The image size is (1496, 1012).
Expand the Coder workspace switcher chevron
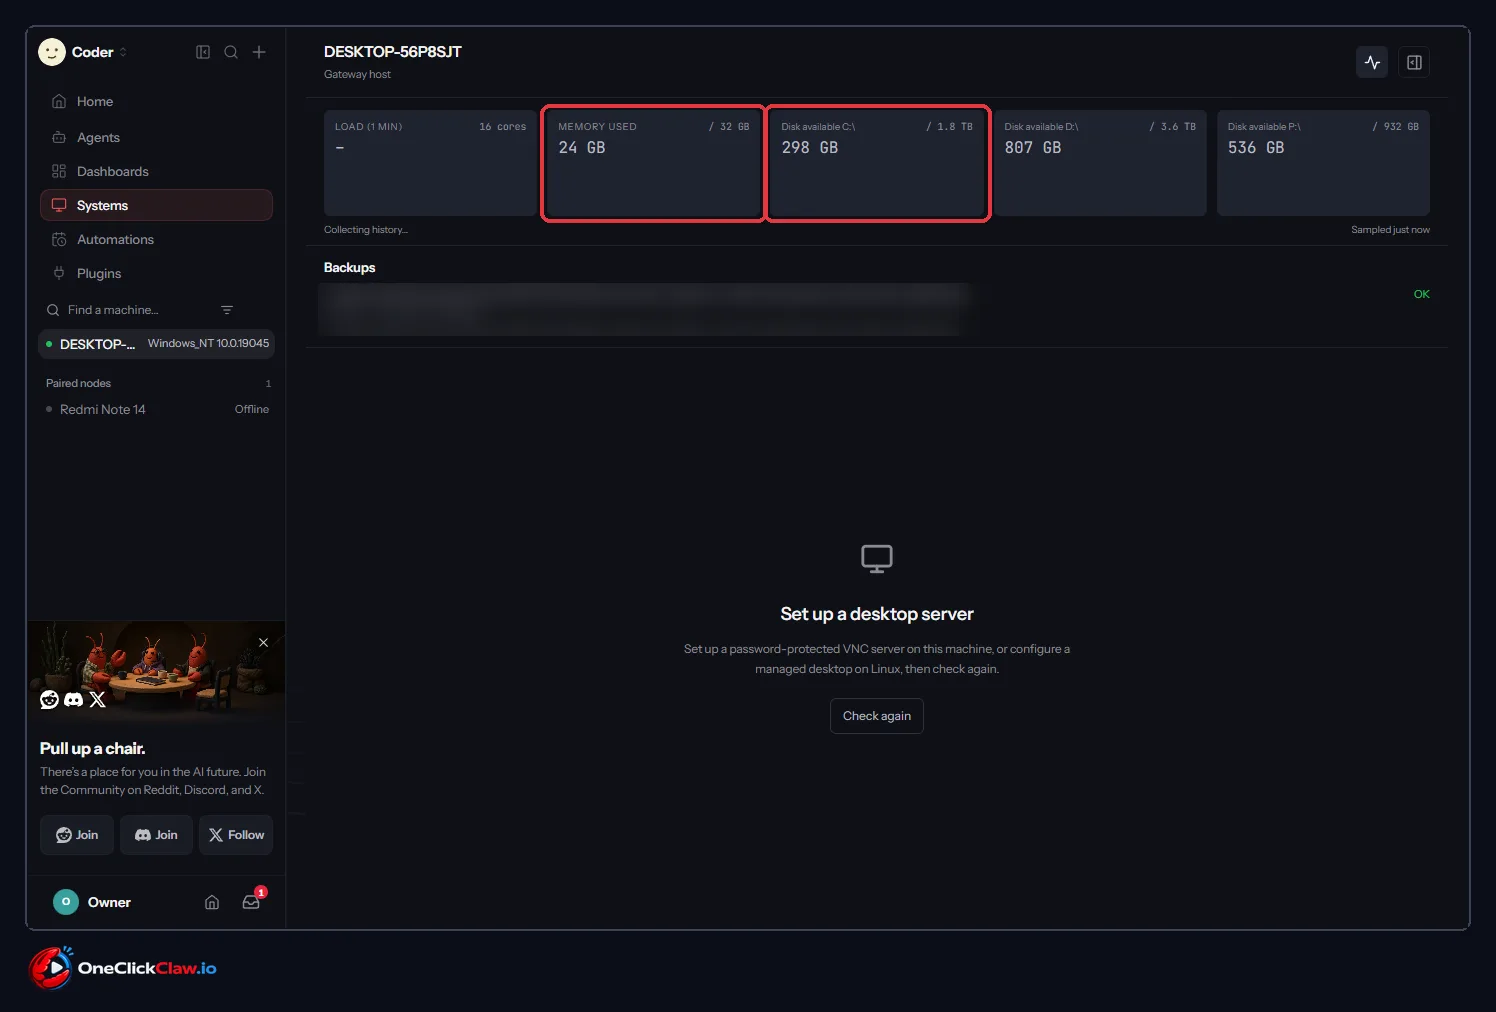(123, 52)
